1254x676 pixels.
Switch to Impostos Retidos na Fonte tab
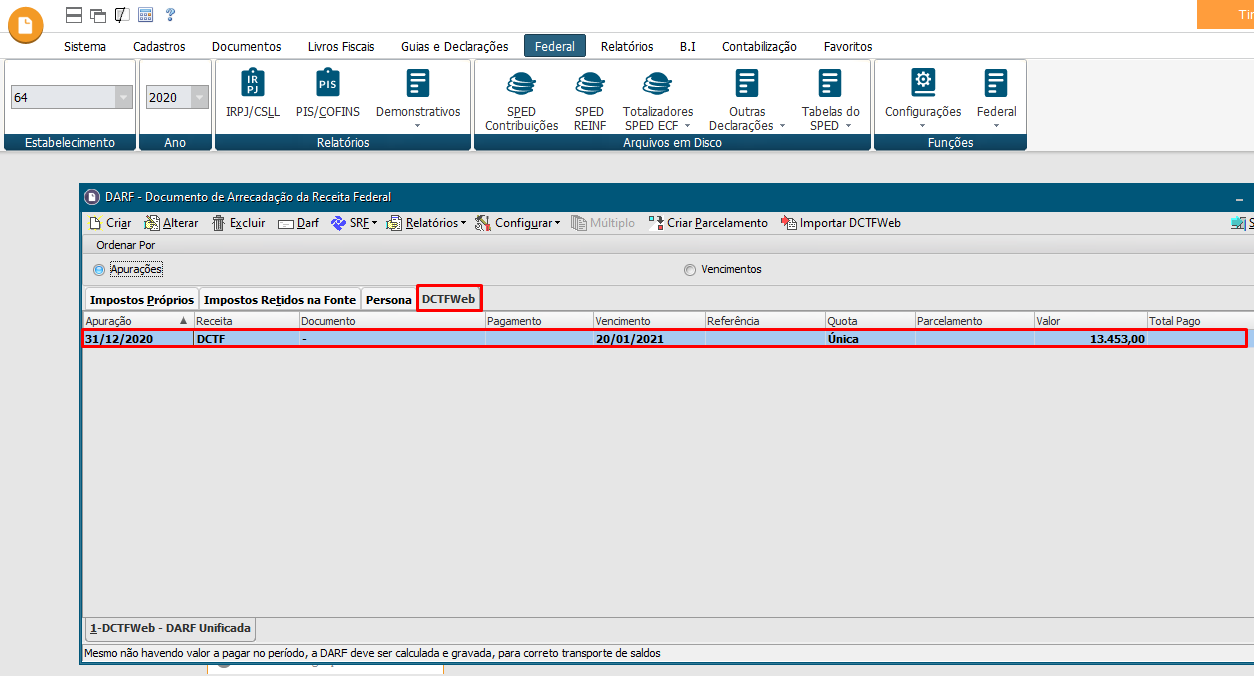[x=279, y=300]
